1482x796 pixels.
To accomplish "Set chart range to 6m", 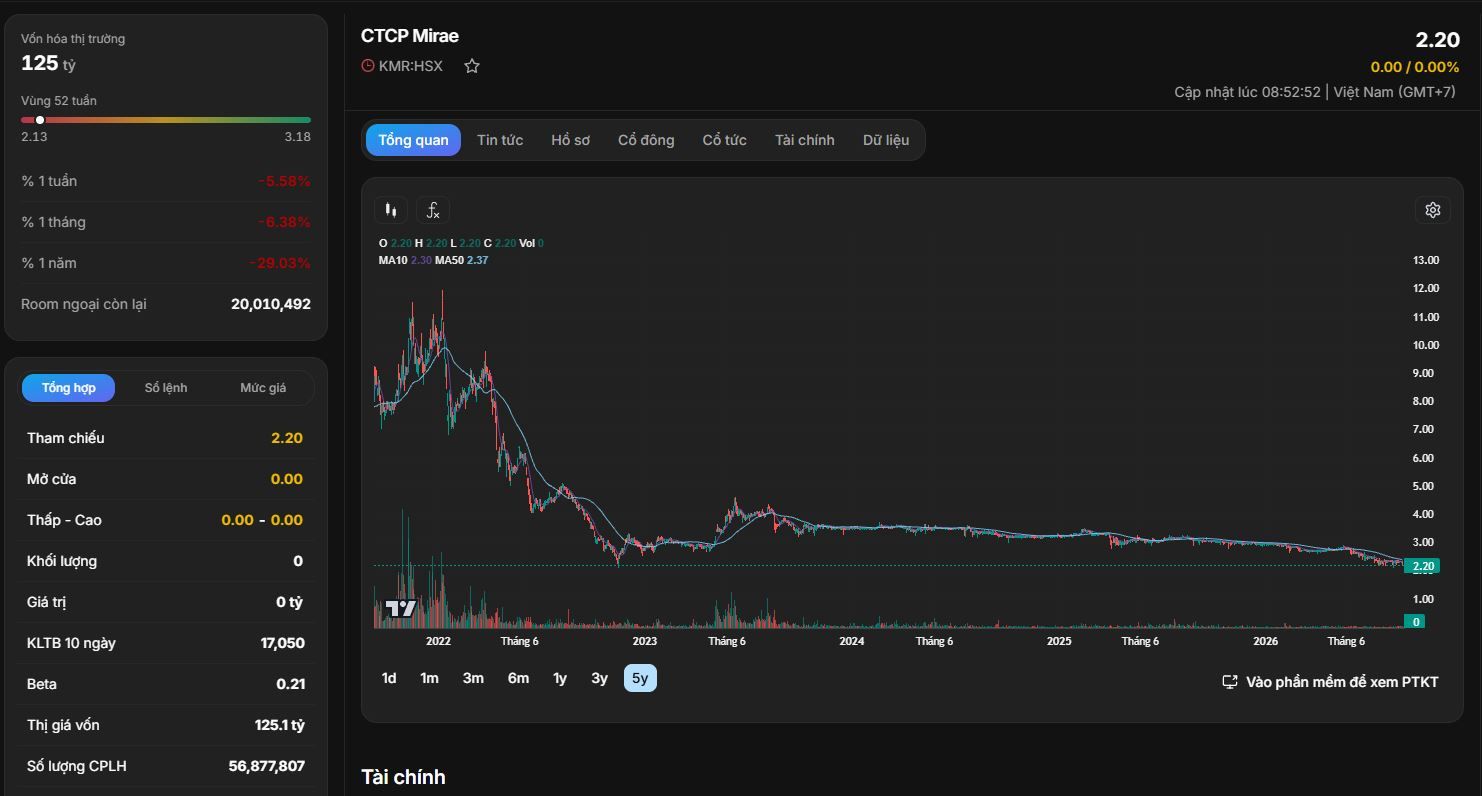I will click(518, 678).
